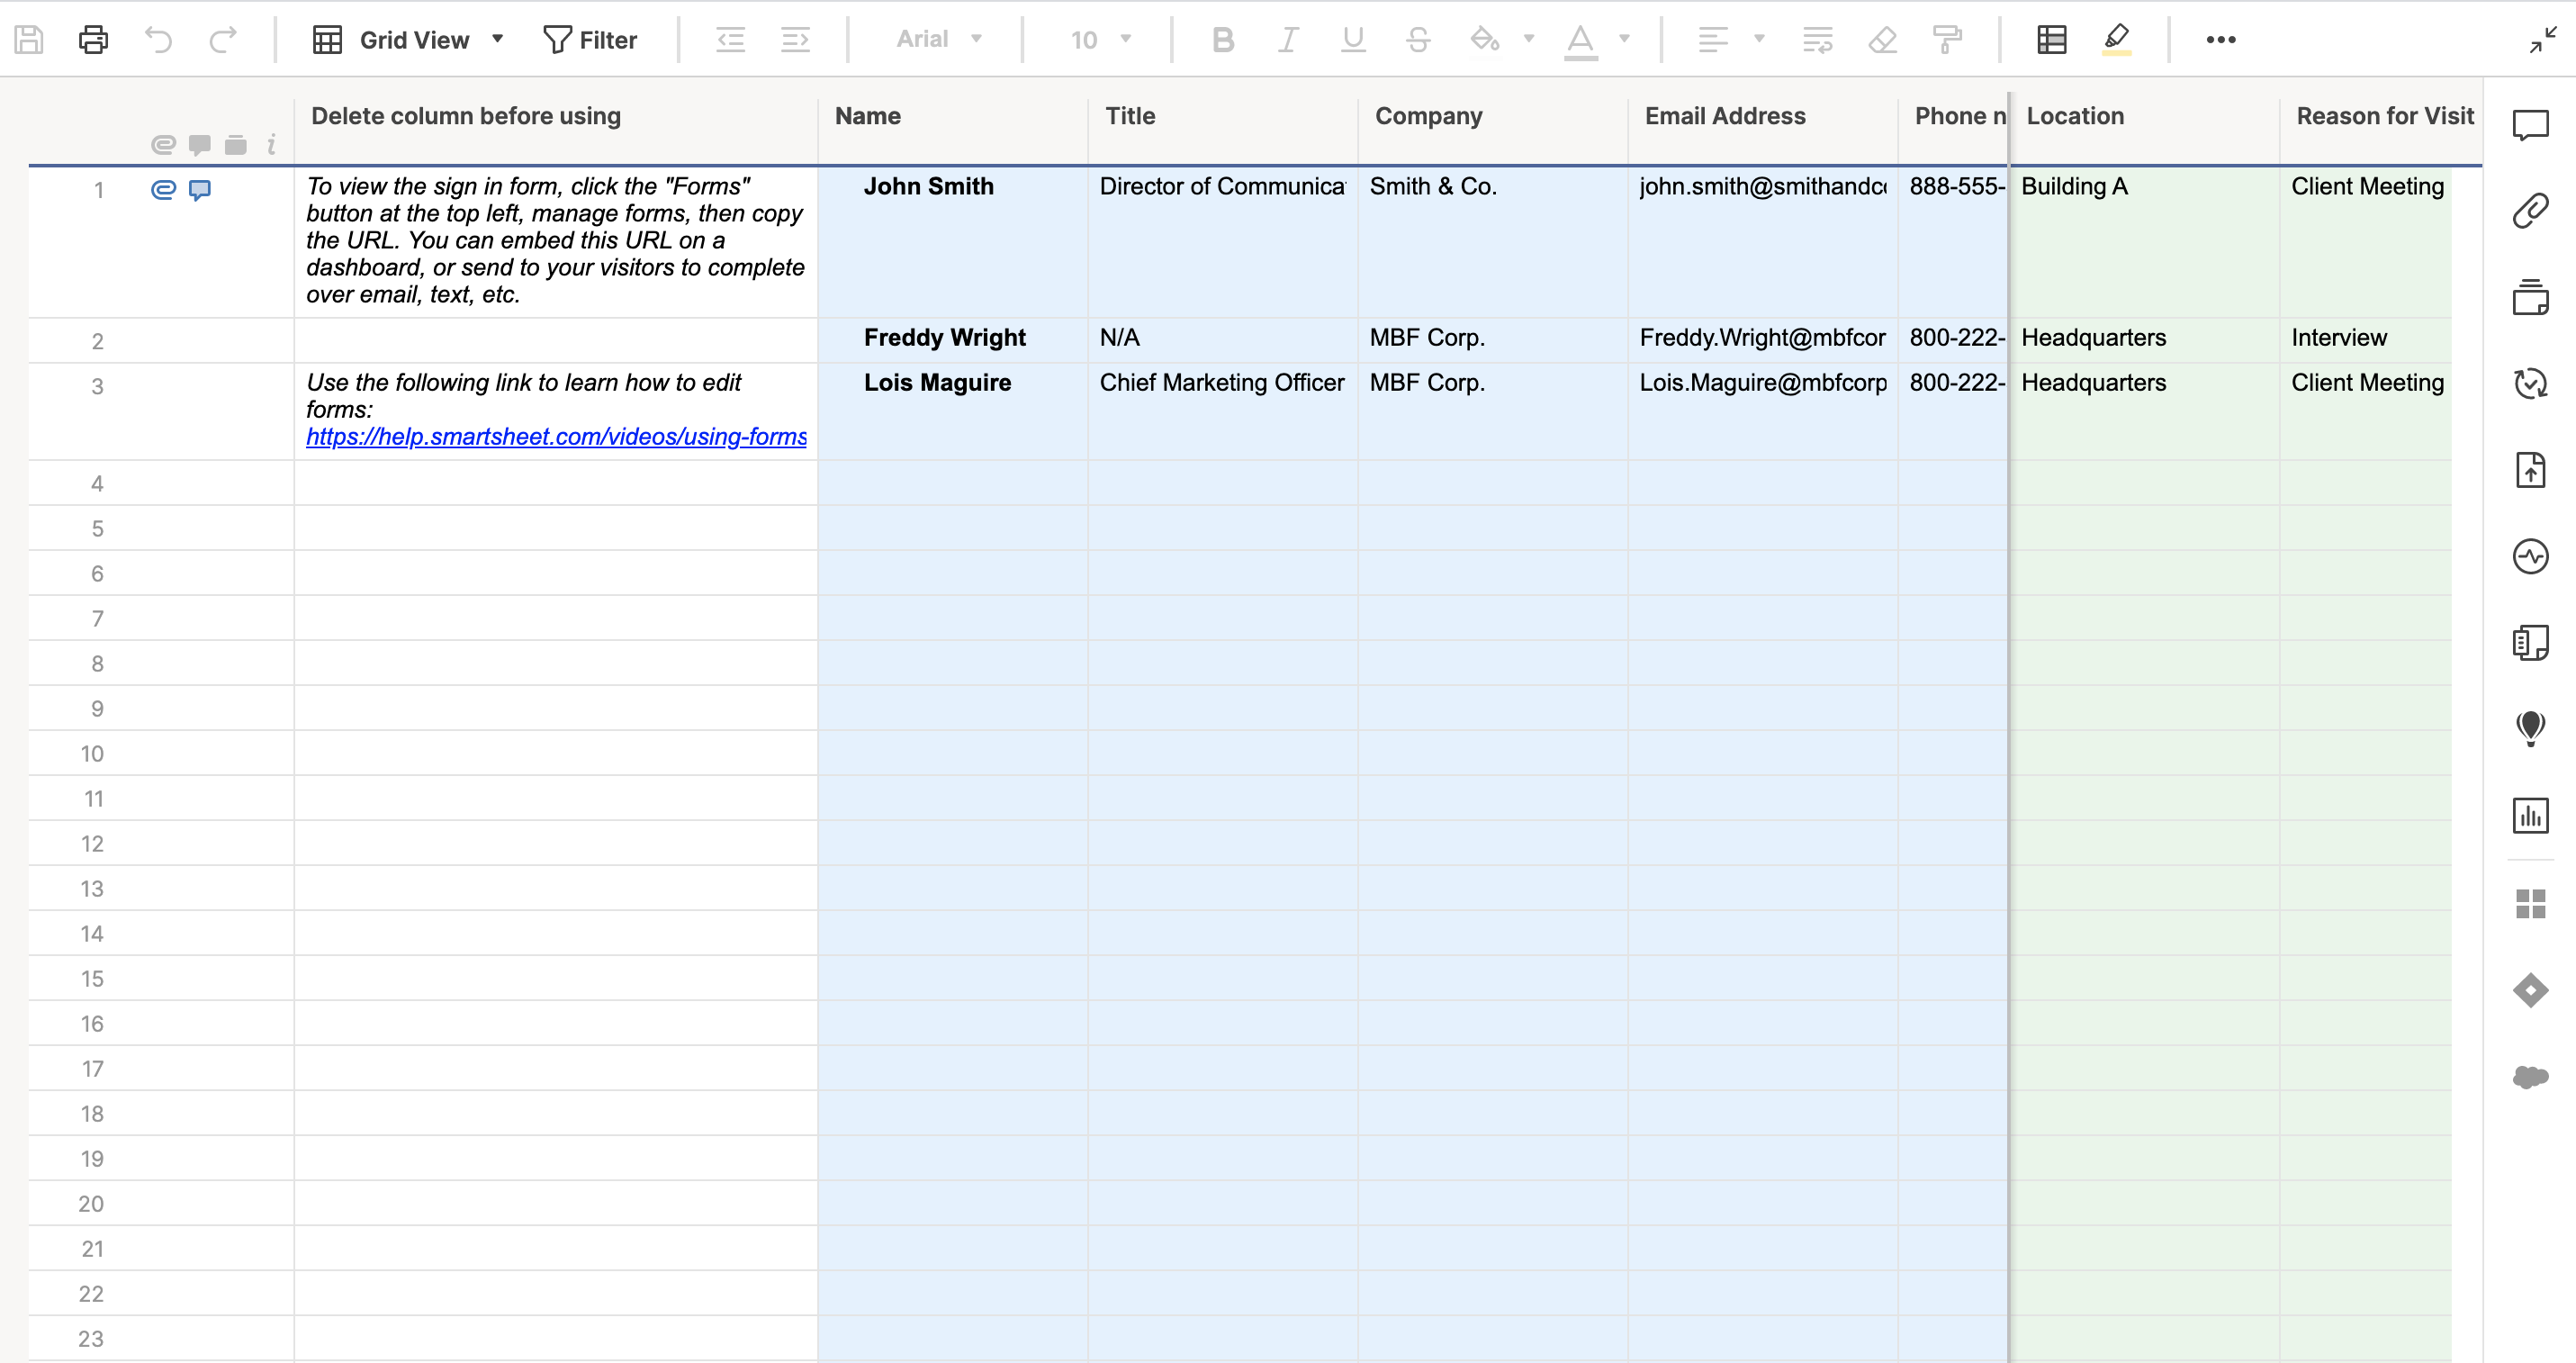
Task: Click the Print icon
Action: pos(93,39)
